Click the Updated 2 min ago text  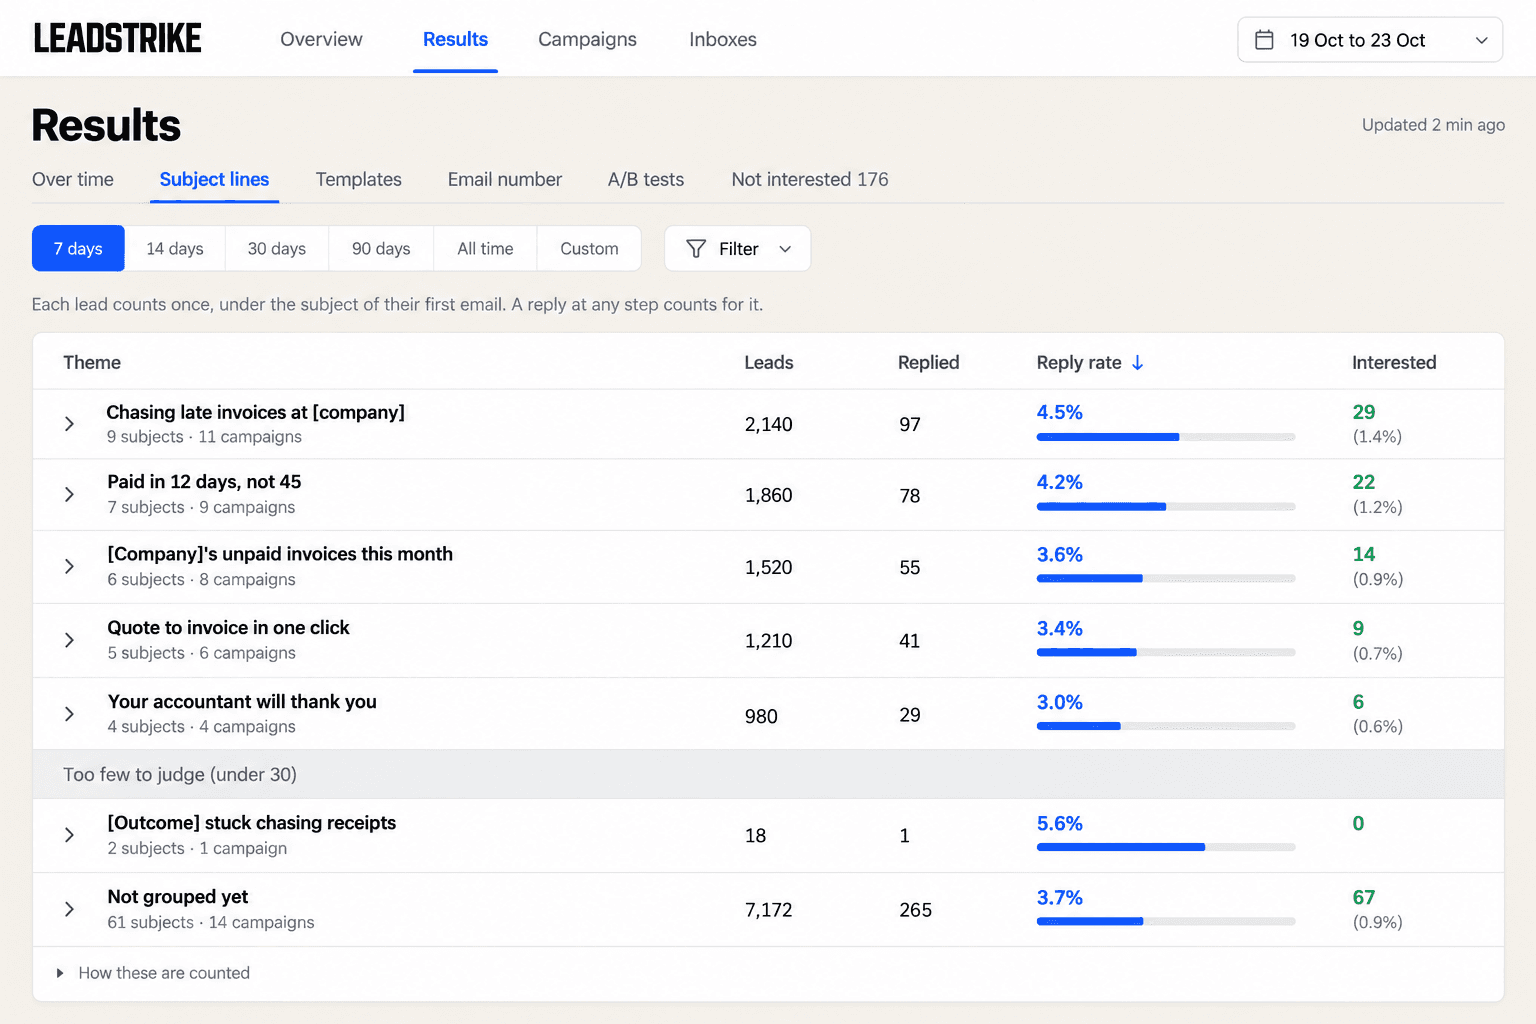pos(1433,125)
